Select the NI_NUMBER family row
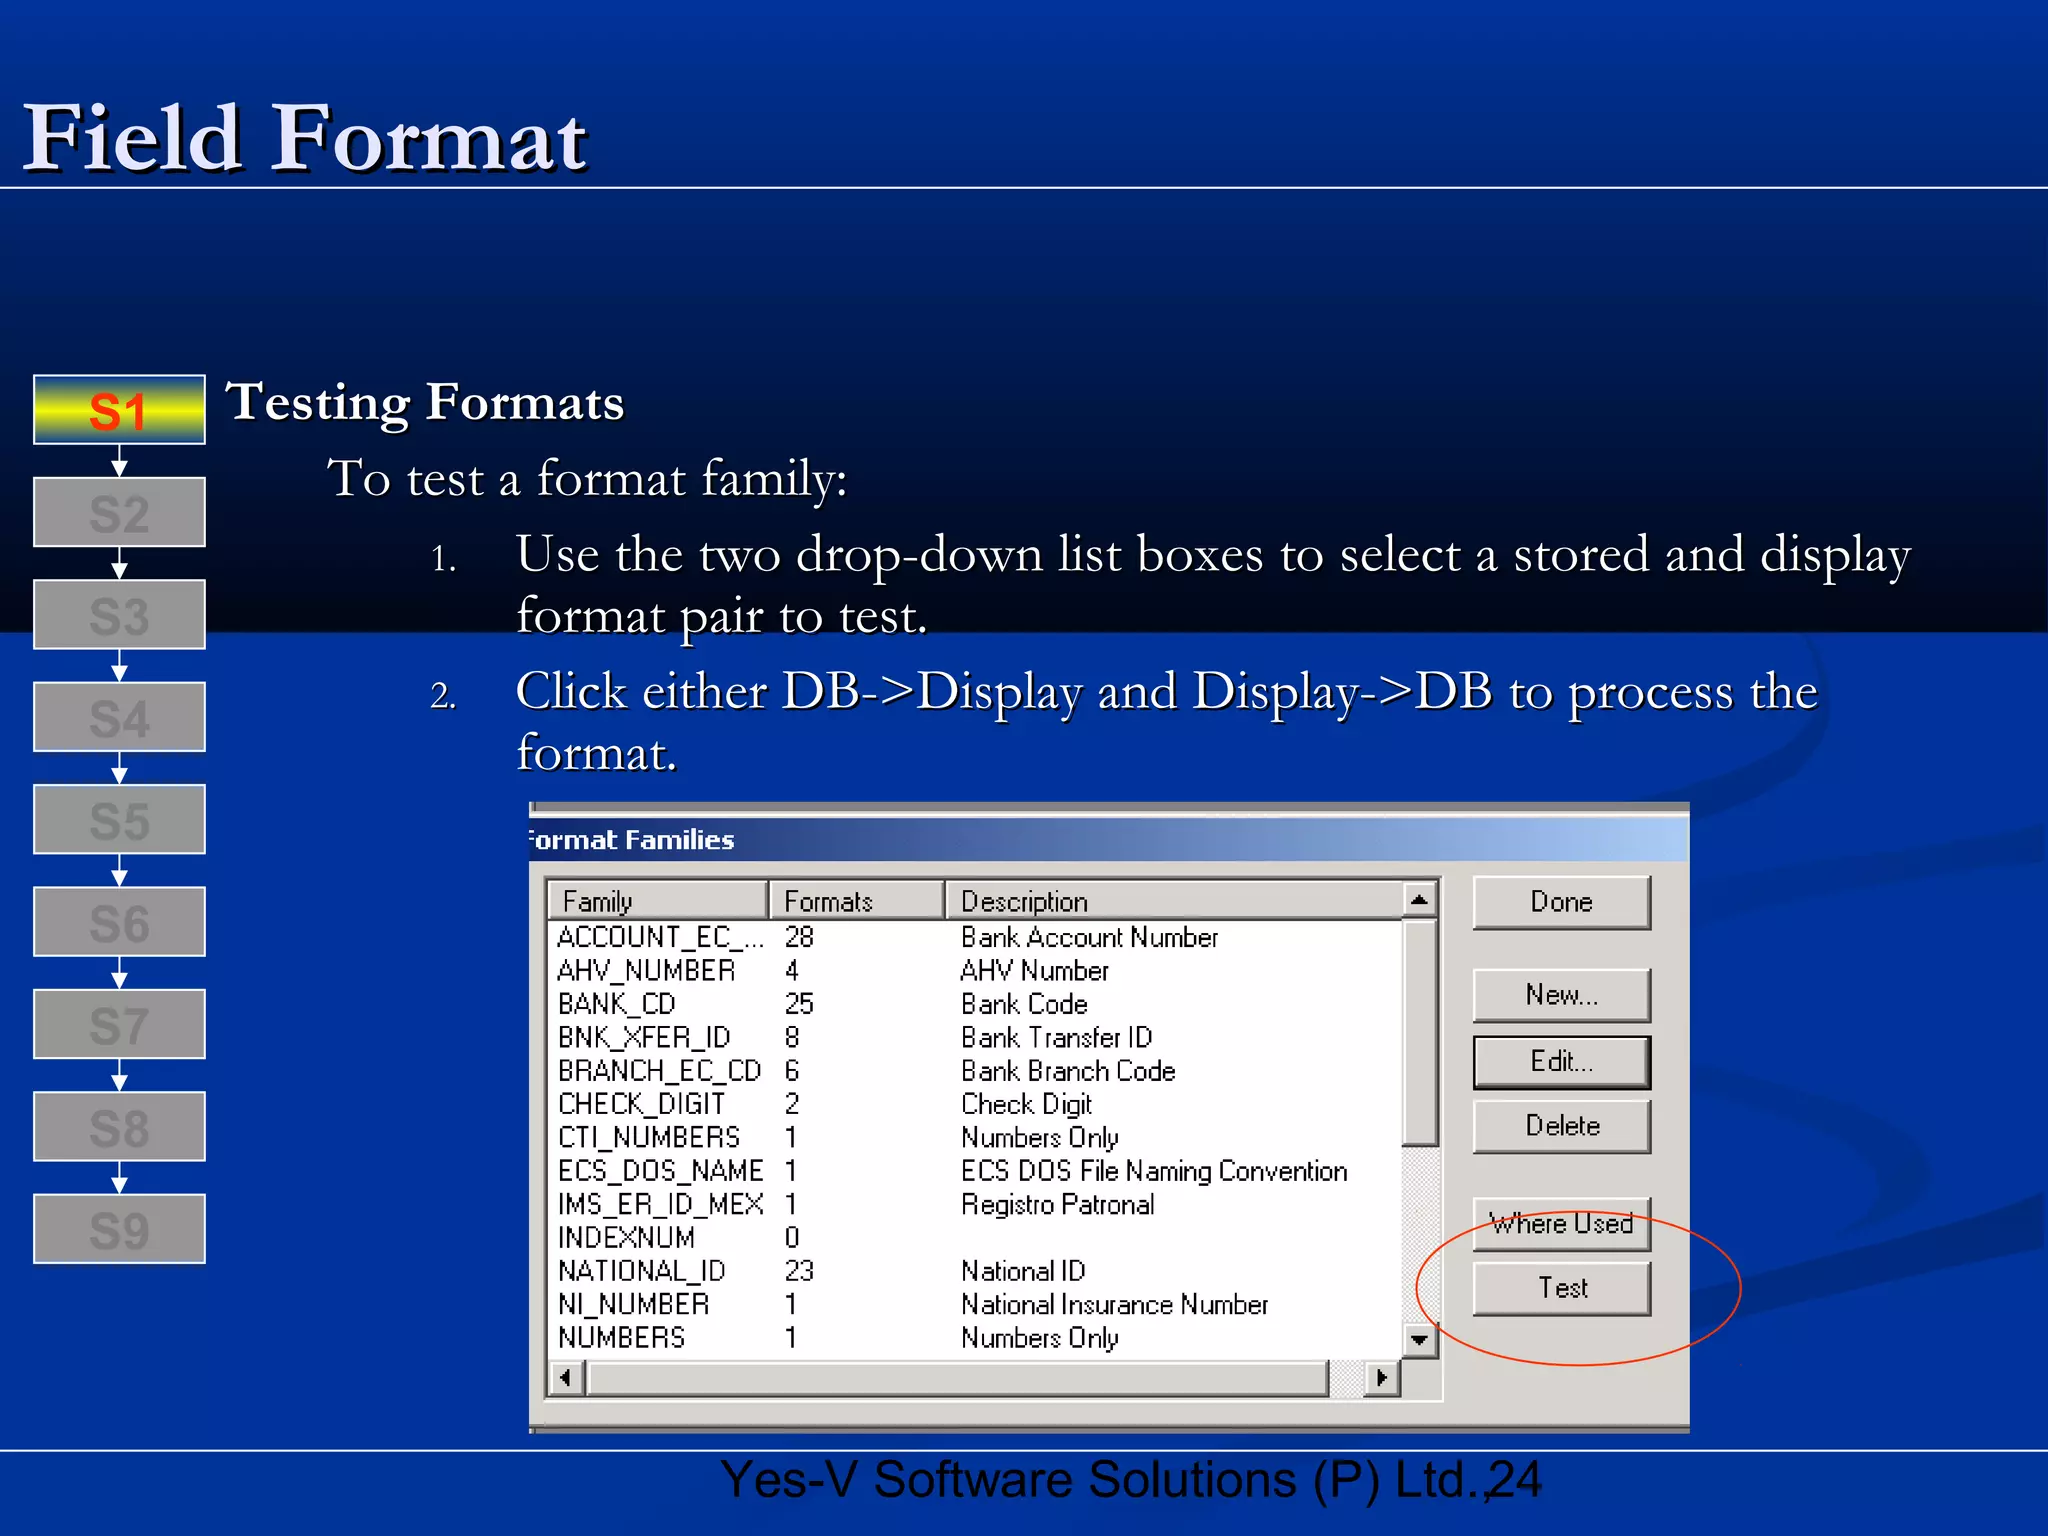Viewport: 2048px width, 1536px height. [975, 1304]
